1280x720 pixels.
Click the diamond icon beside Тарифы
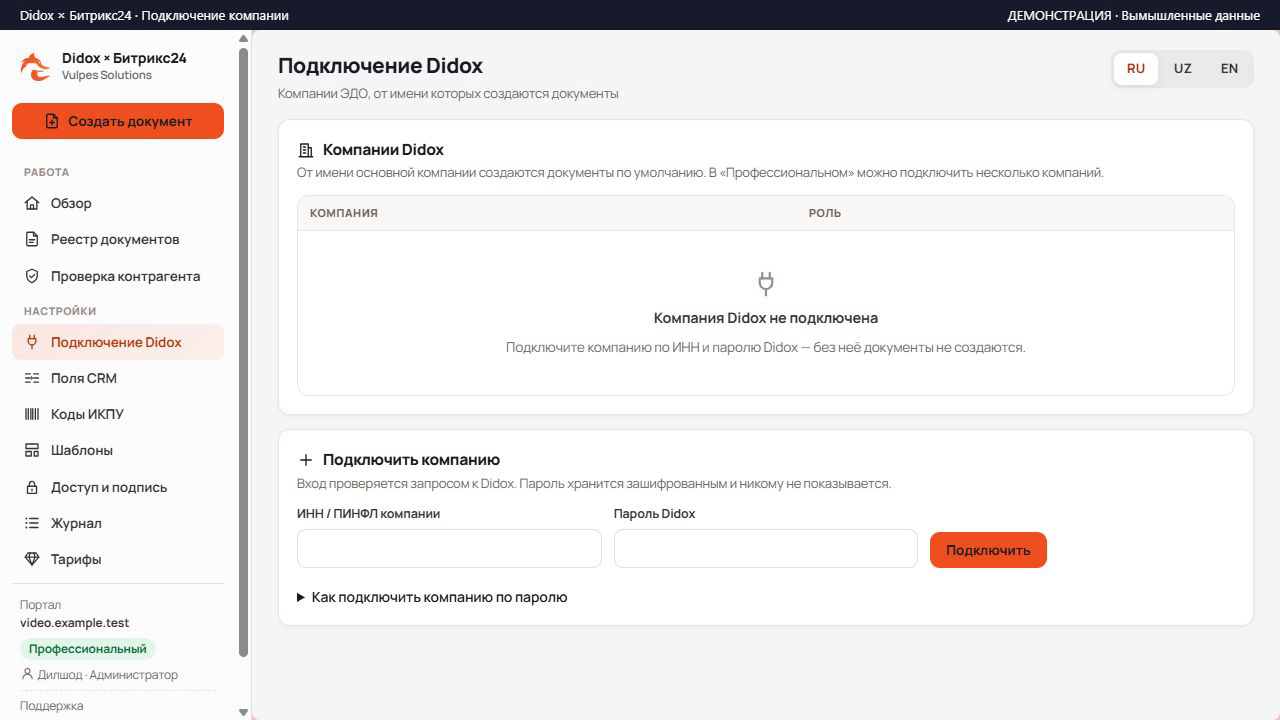32,559
